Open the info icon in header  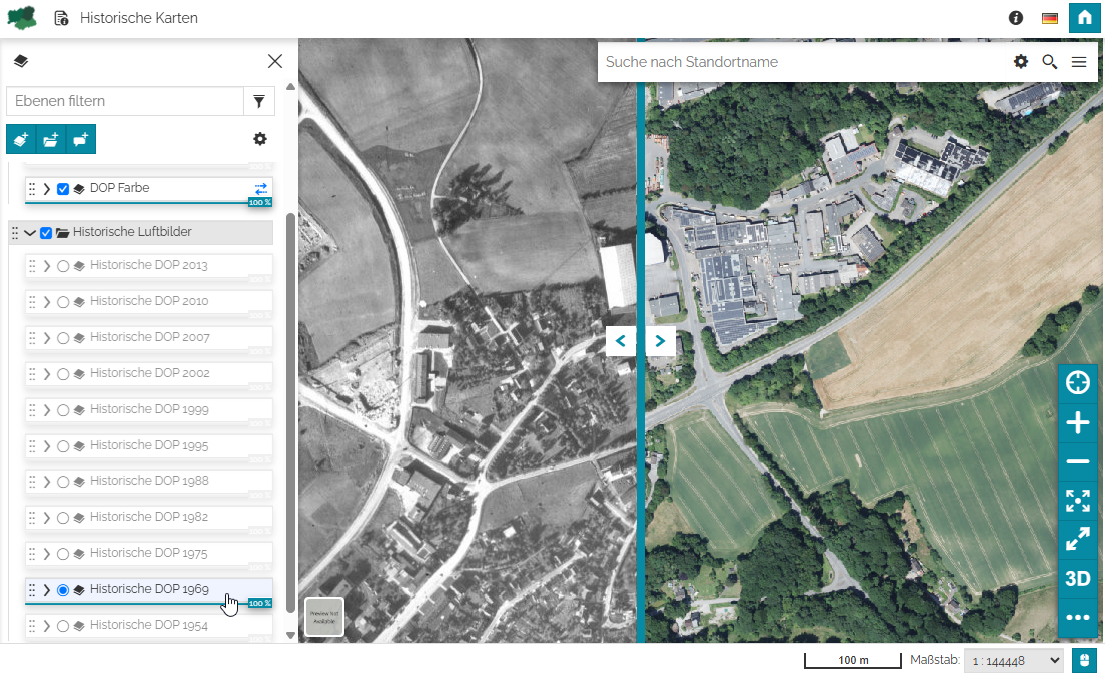[x=1016, y=18]
